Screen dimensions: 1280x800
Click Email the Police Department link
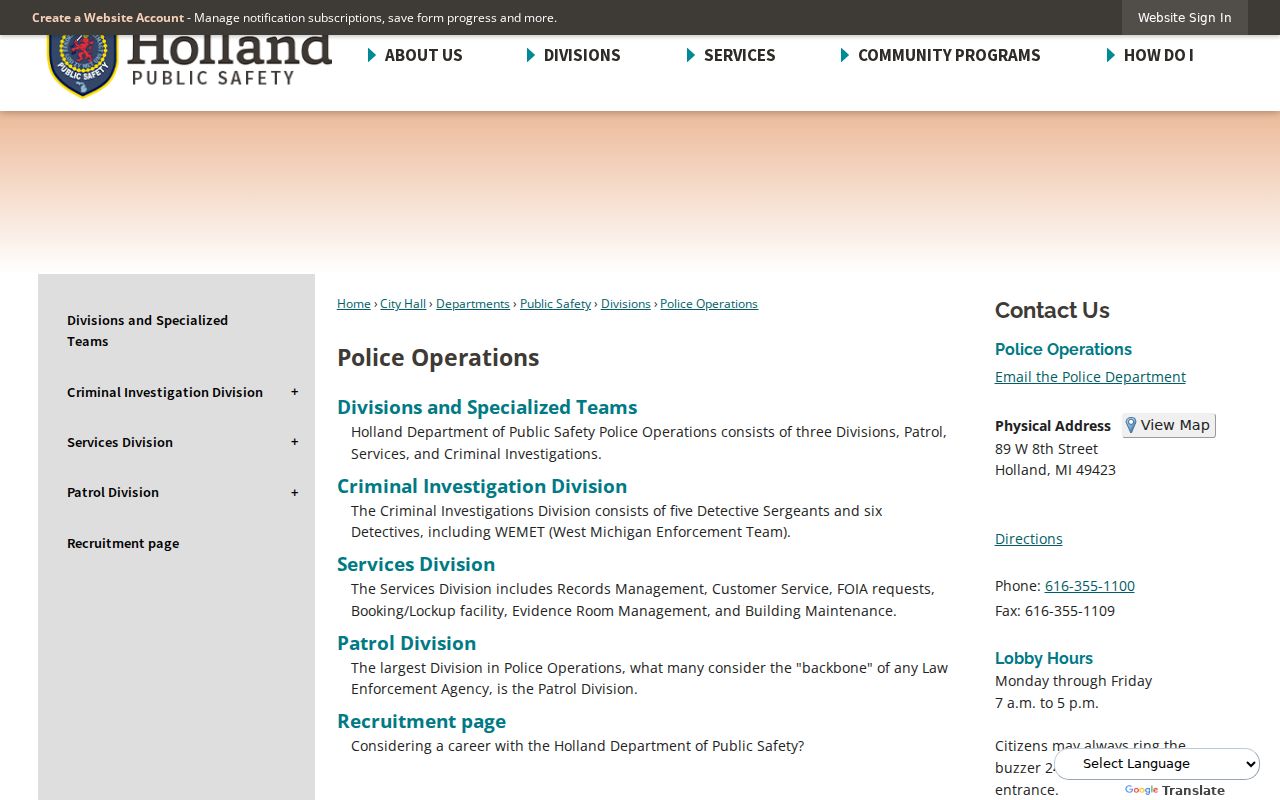click(x=1090, y=377)
